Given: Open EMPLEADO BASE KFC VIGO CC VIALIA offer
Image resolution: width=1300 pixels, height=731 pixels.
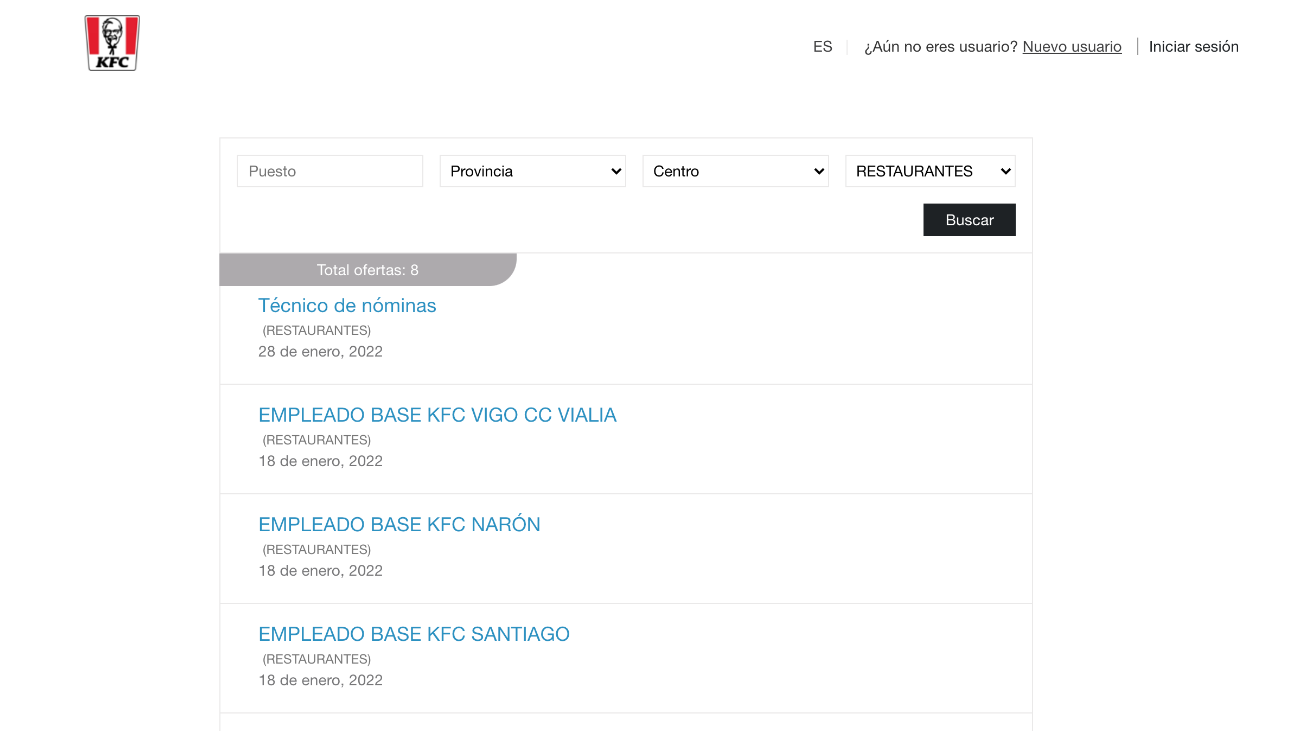Looking at the screenshot, I should (437, 415).
